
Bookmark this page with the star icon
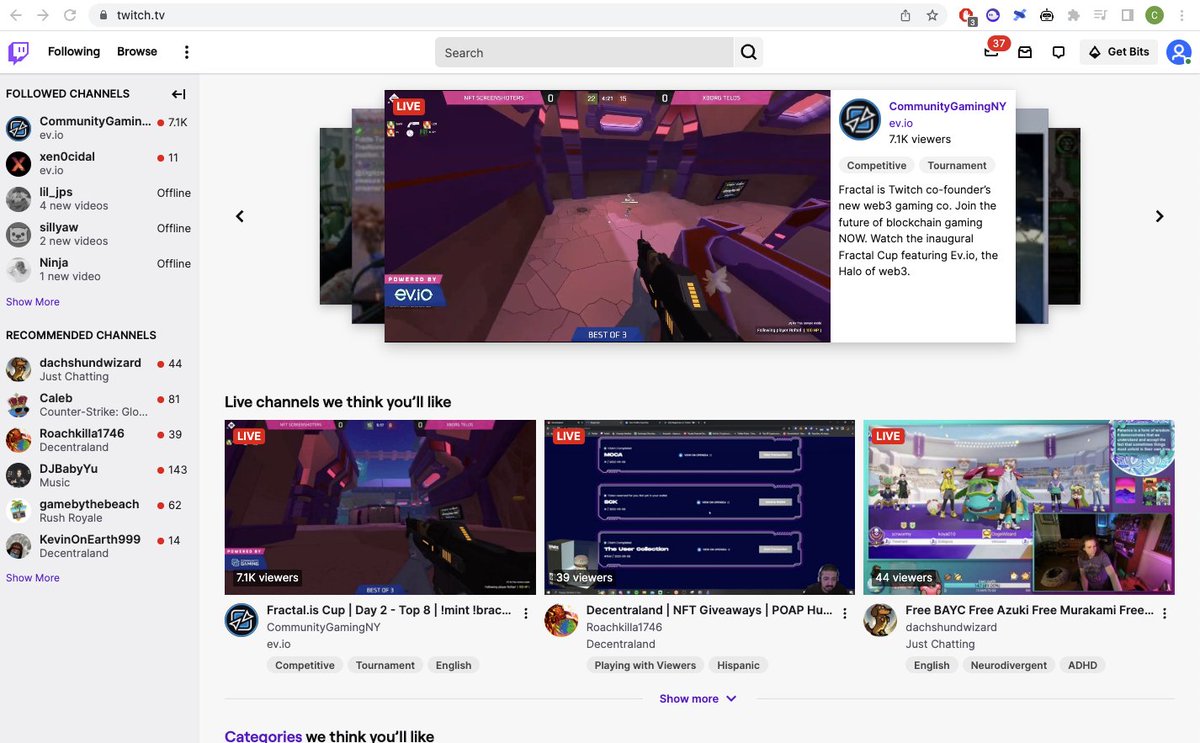[932, 15]
